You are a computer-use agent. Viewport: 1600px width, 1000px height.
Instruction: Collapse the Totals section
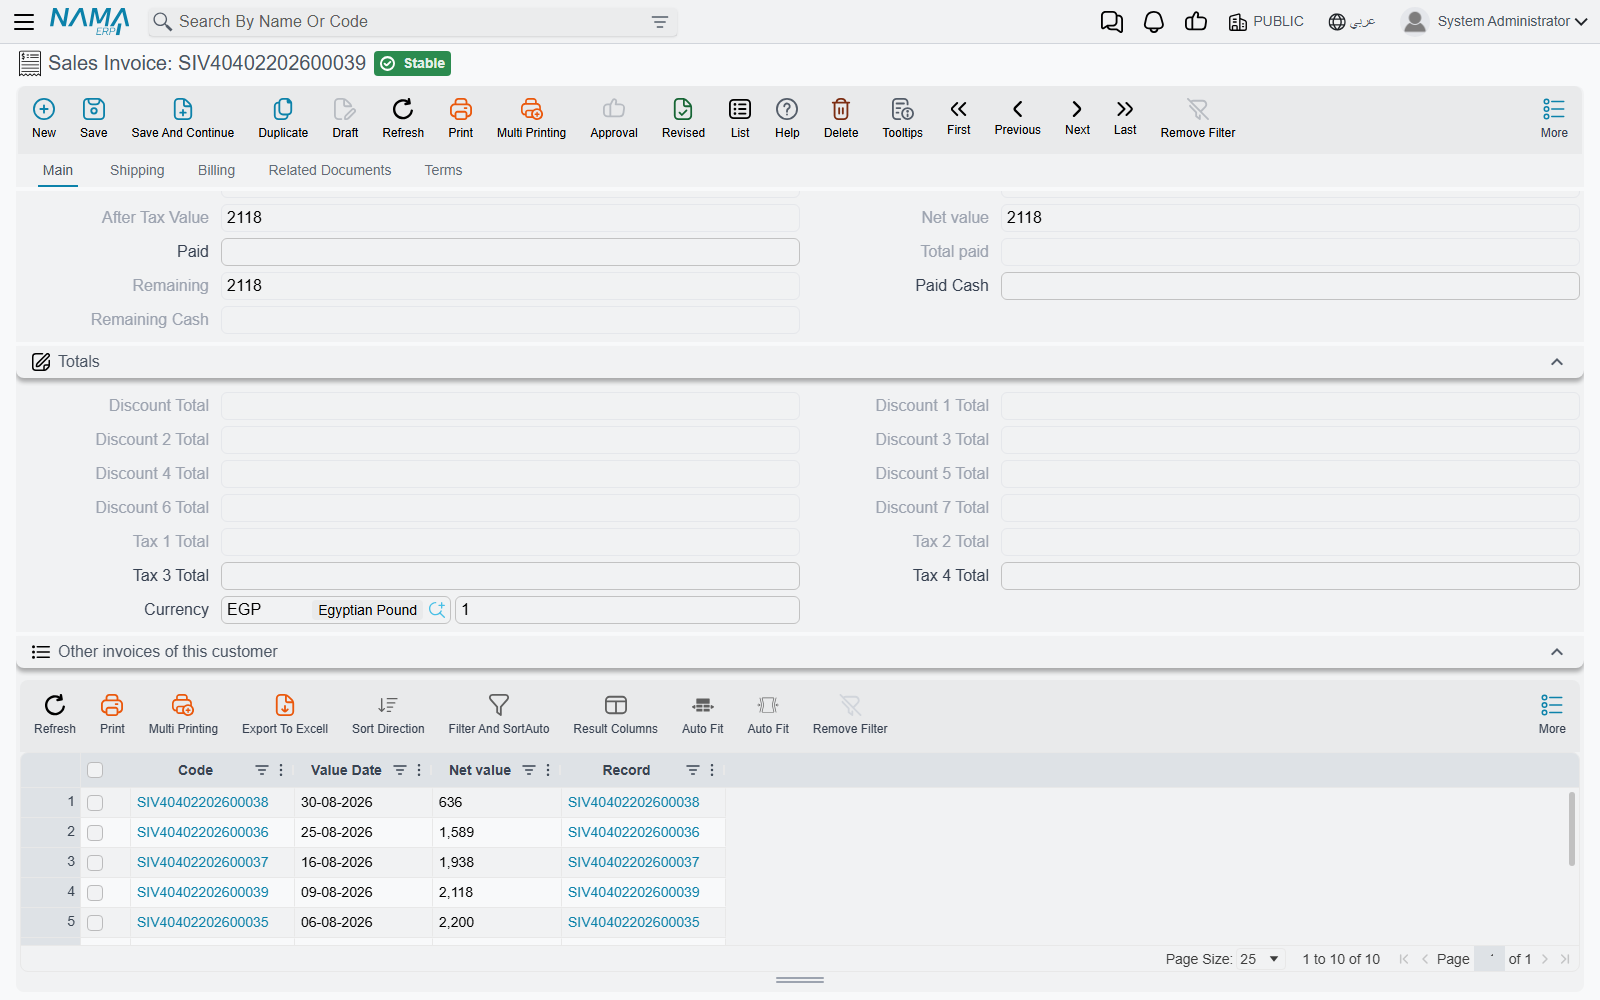[1557, 362]
